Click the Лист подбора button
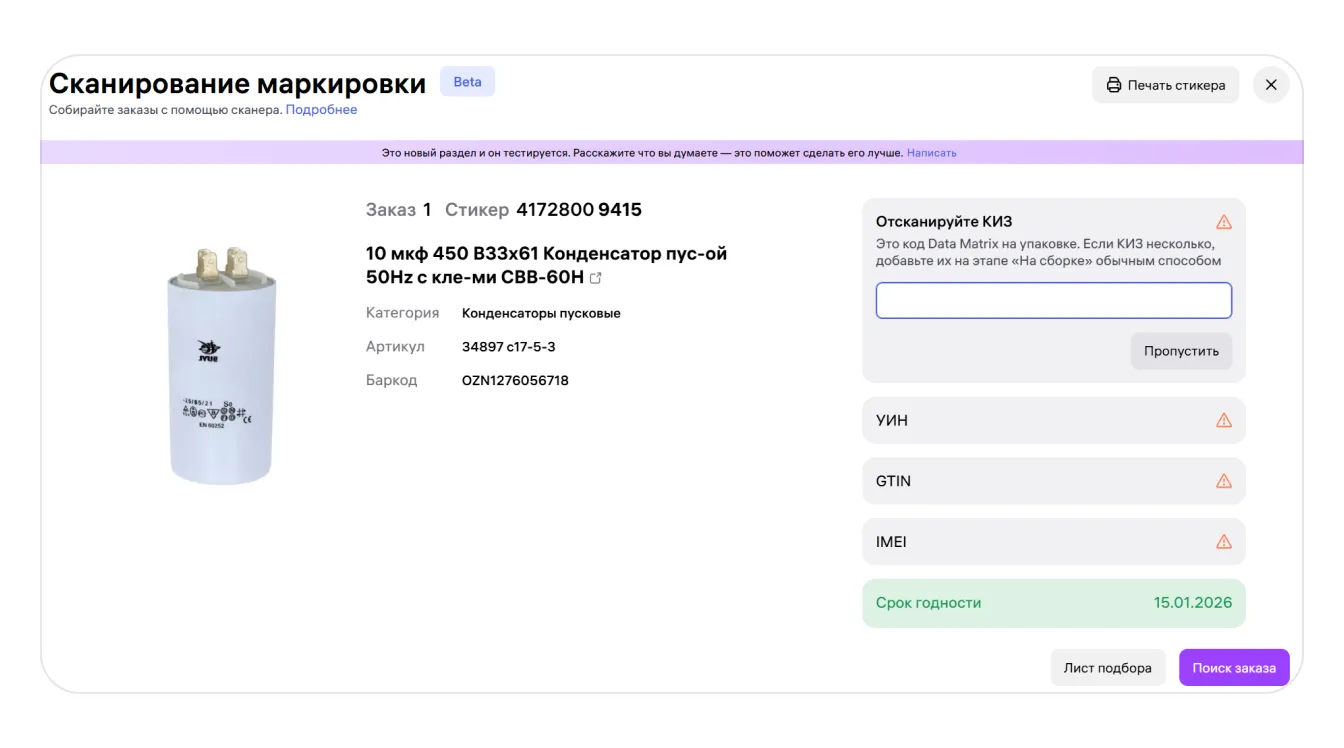 point(1107,668)
